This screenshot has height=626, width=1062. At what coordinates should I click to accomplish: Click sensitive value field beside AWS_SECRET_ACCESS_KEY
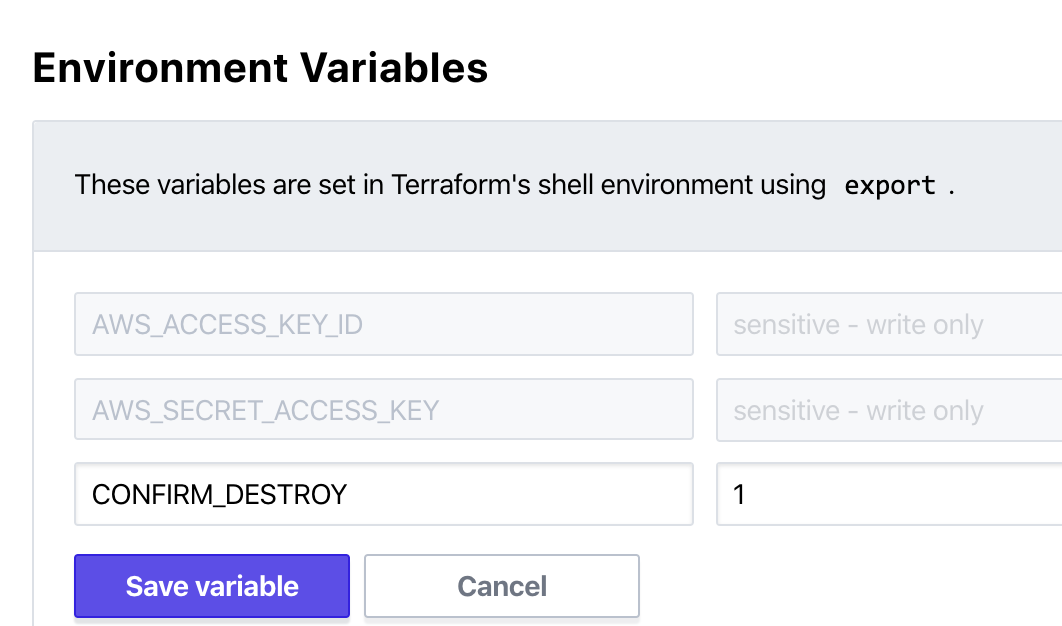[888, 409]
